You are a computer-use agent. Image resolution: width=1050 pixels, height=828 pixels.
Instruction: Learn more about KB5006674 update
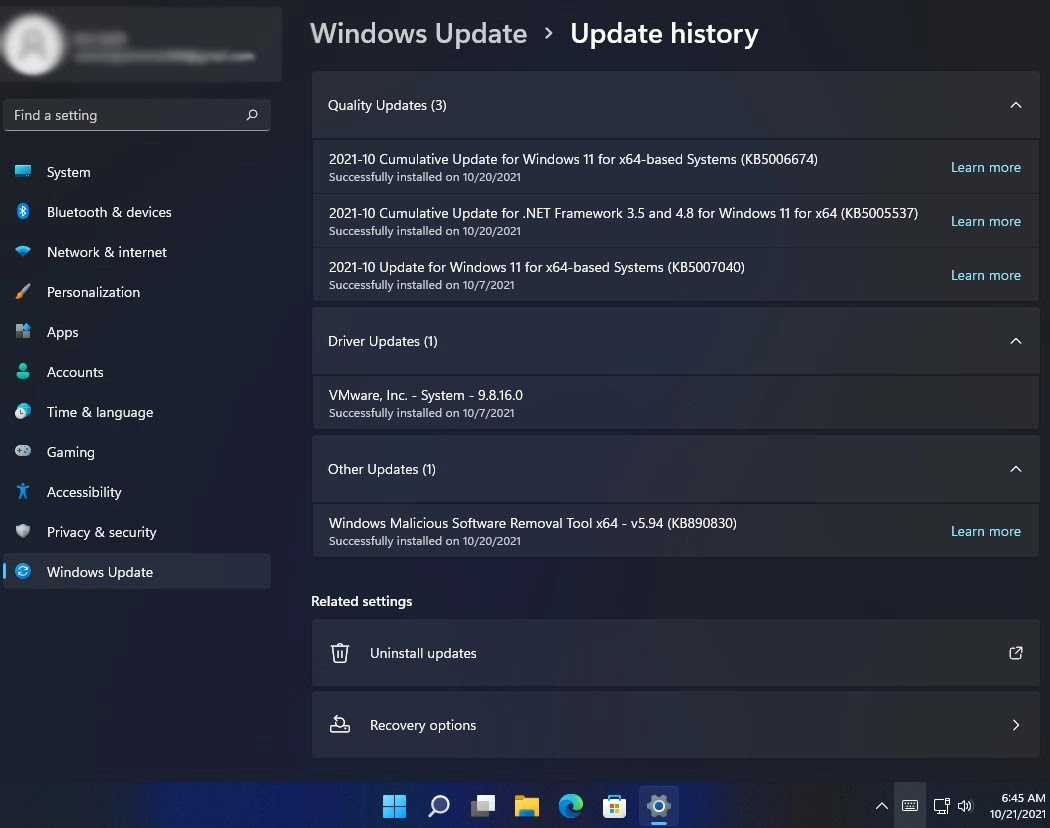986,167
